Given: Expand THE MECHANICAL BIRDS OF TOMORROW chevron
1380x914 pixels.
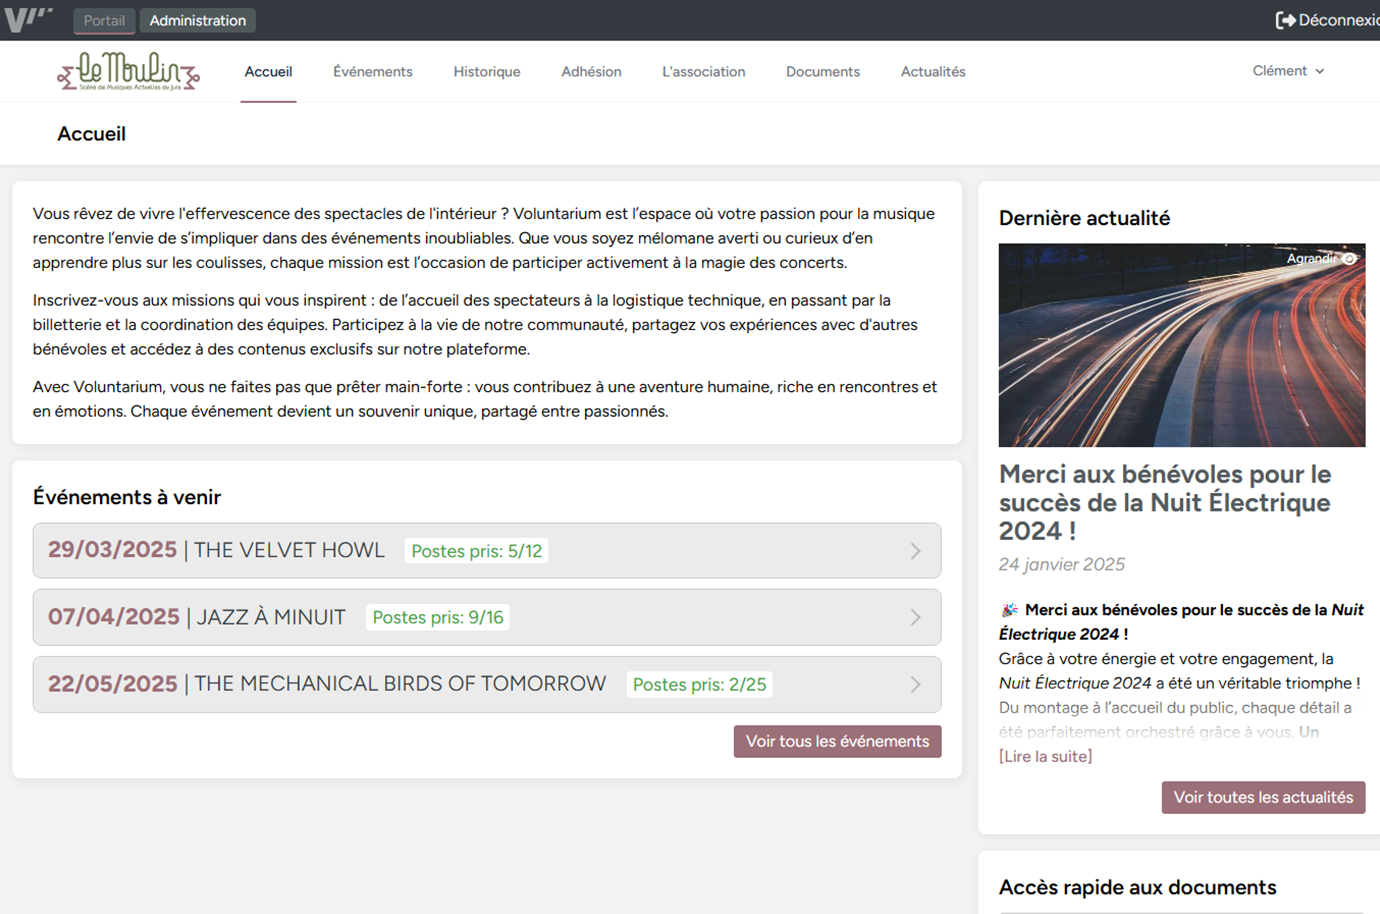Looking at the screenshot, I should pos(915,684).
